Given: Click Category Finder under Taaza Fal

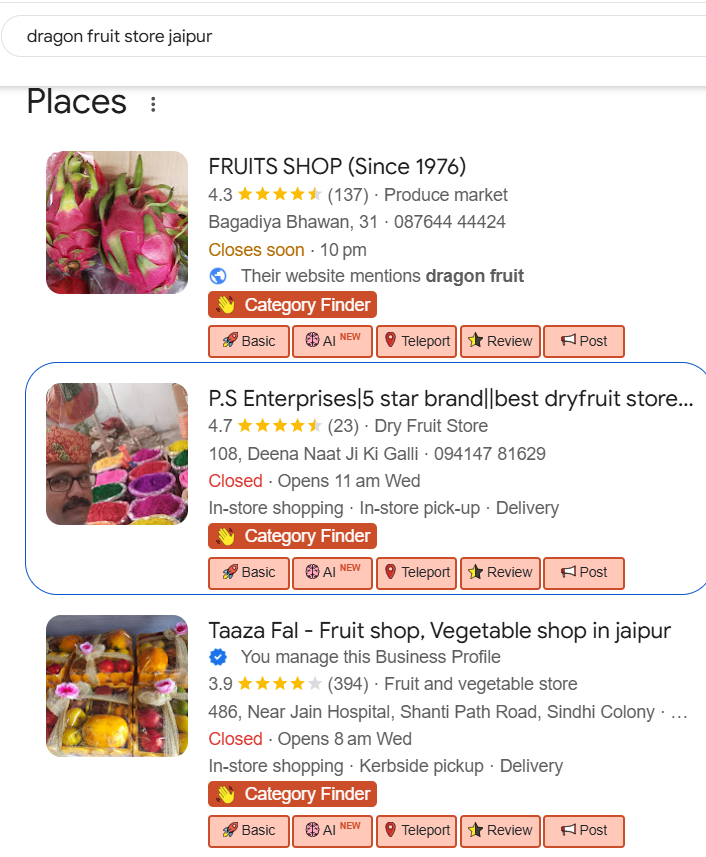Looking at the screenshot, I should (293, 794).
